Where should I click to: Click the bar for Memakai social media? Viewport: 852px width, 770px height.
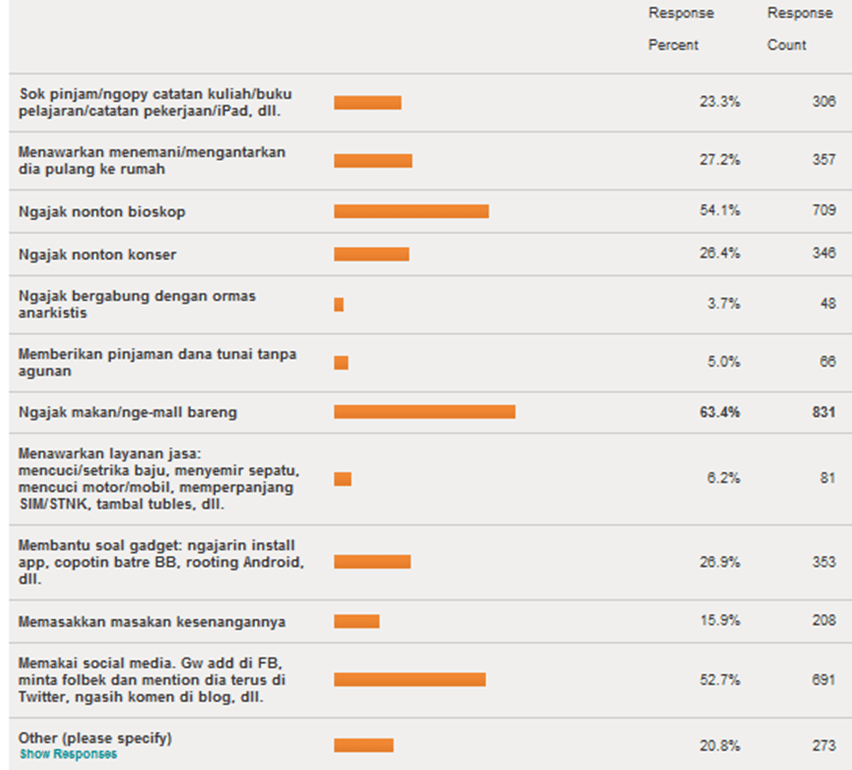coord(409,680)
